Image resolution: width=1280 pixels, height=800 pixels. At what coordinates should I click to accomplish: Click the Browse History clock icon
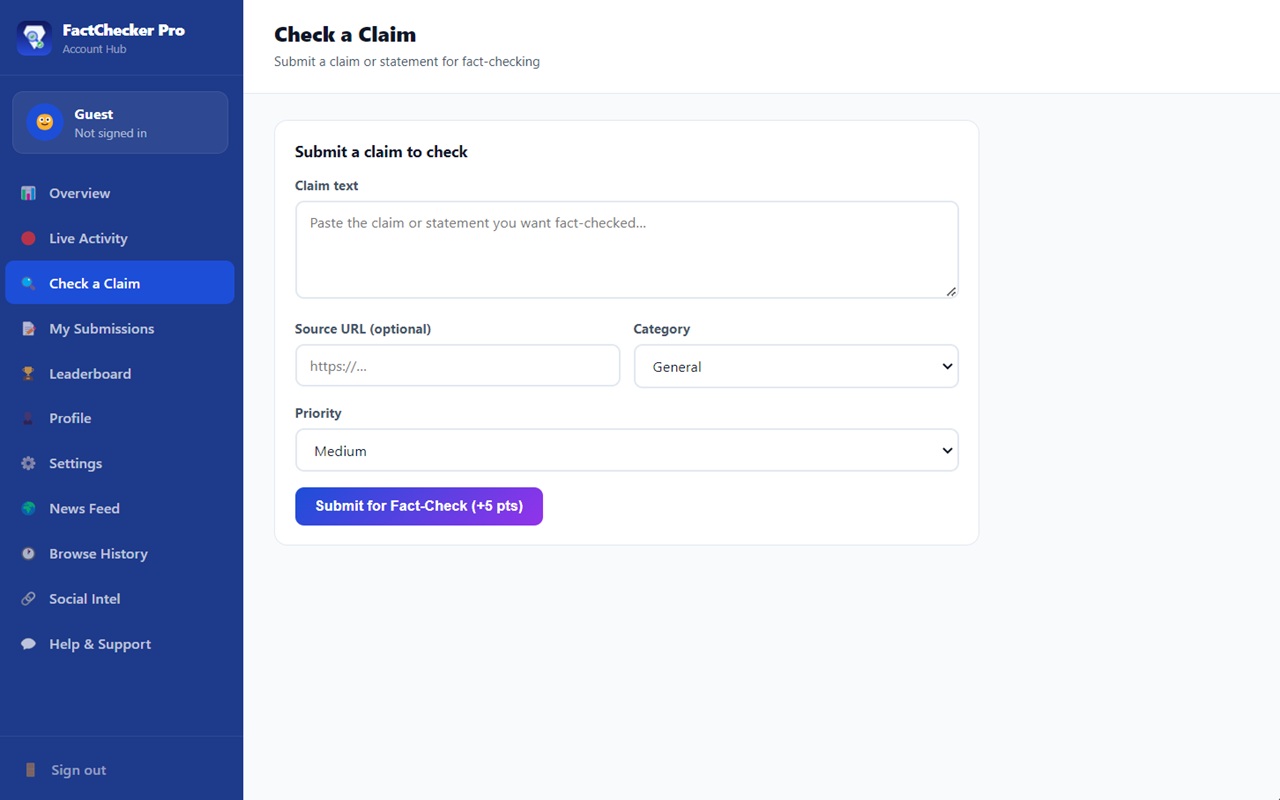point(28,553)
